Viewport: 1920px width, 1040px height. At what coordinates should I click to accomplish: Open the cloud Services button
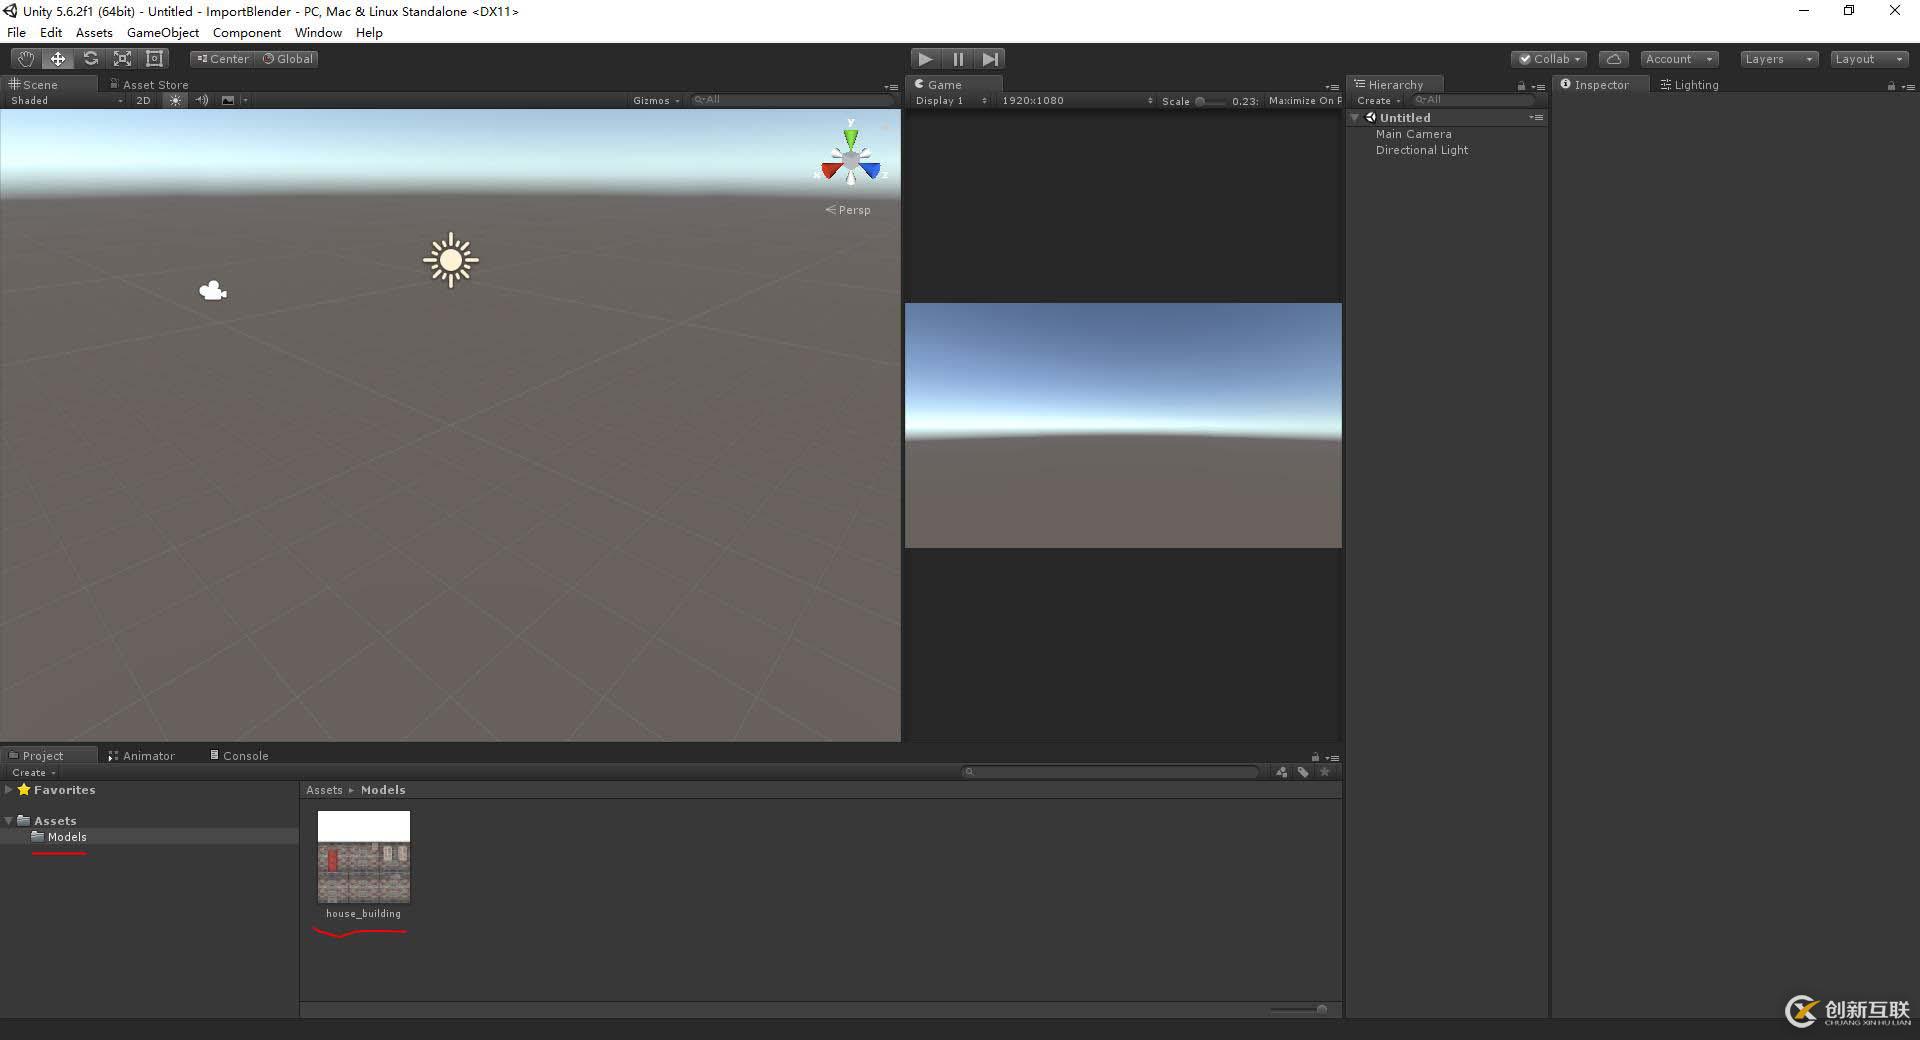click(x=1613, y=59)
